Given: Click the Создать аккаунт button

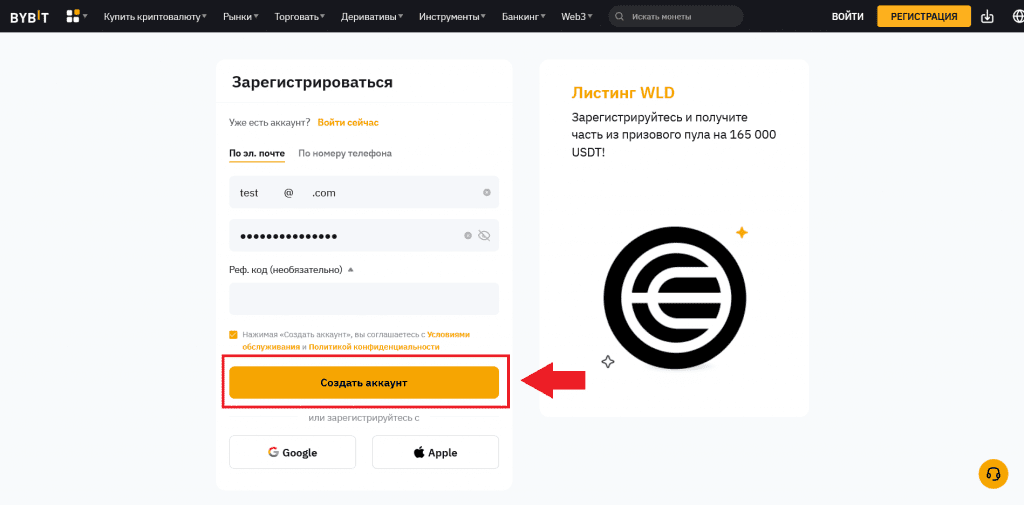Looking at the screenshot, I should click(364, 383).
